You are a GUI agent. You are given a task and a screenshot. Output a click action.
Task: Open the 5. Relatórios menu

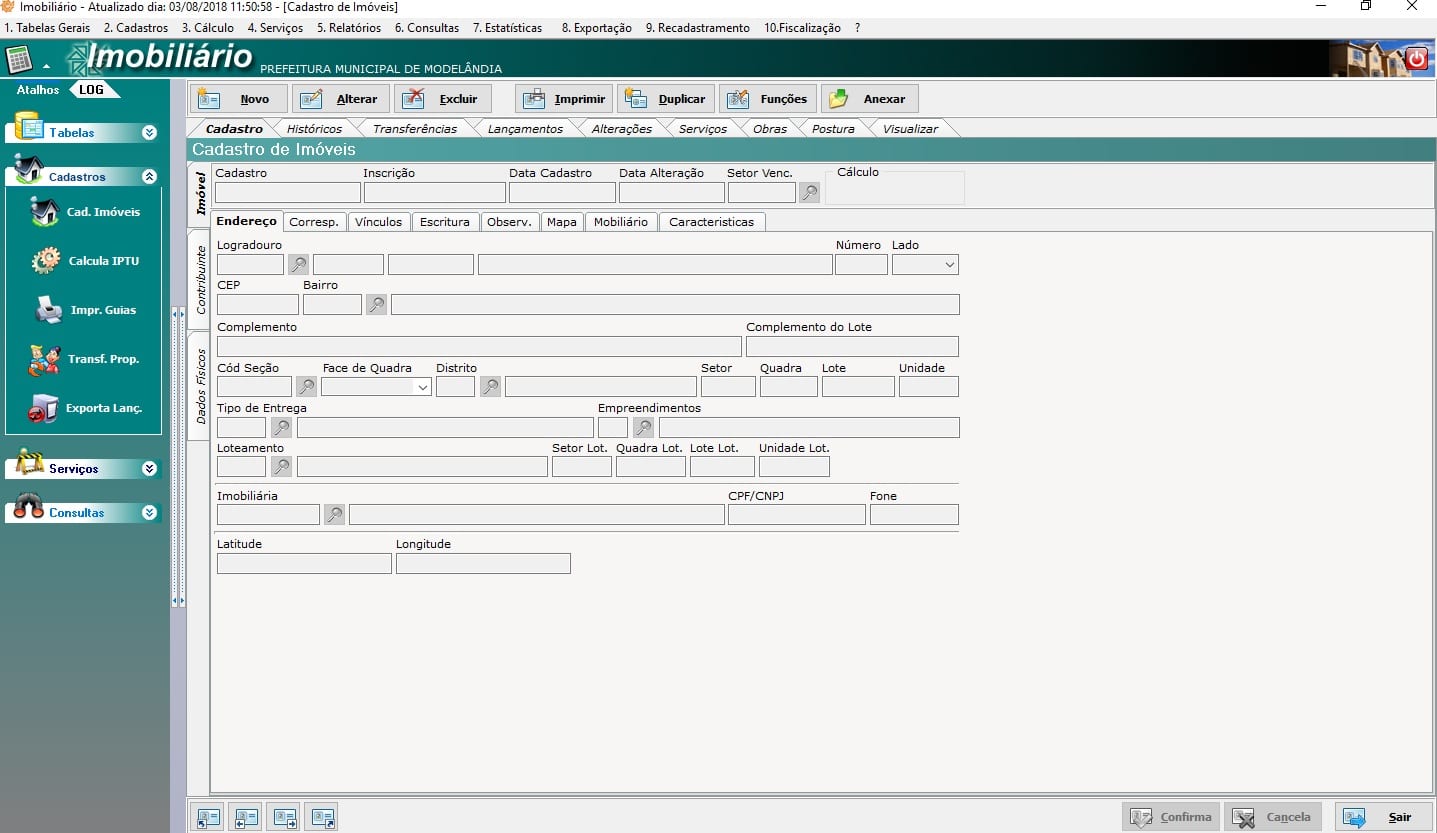pyautogui.click(x=348, y=28)
